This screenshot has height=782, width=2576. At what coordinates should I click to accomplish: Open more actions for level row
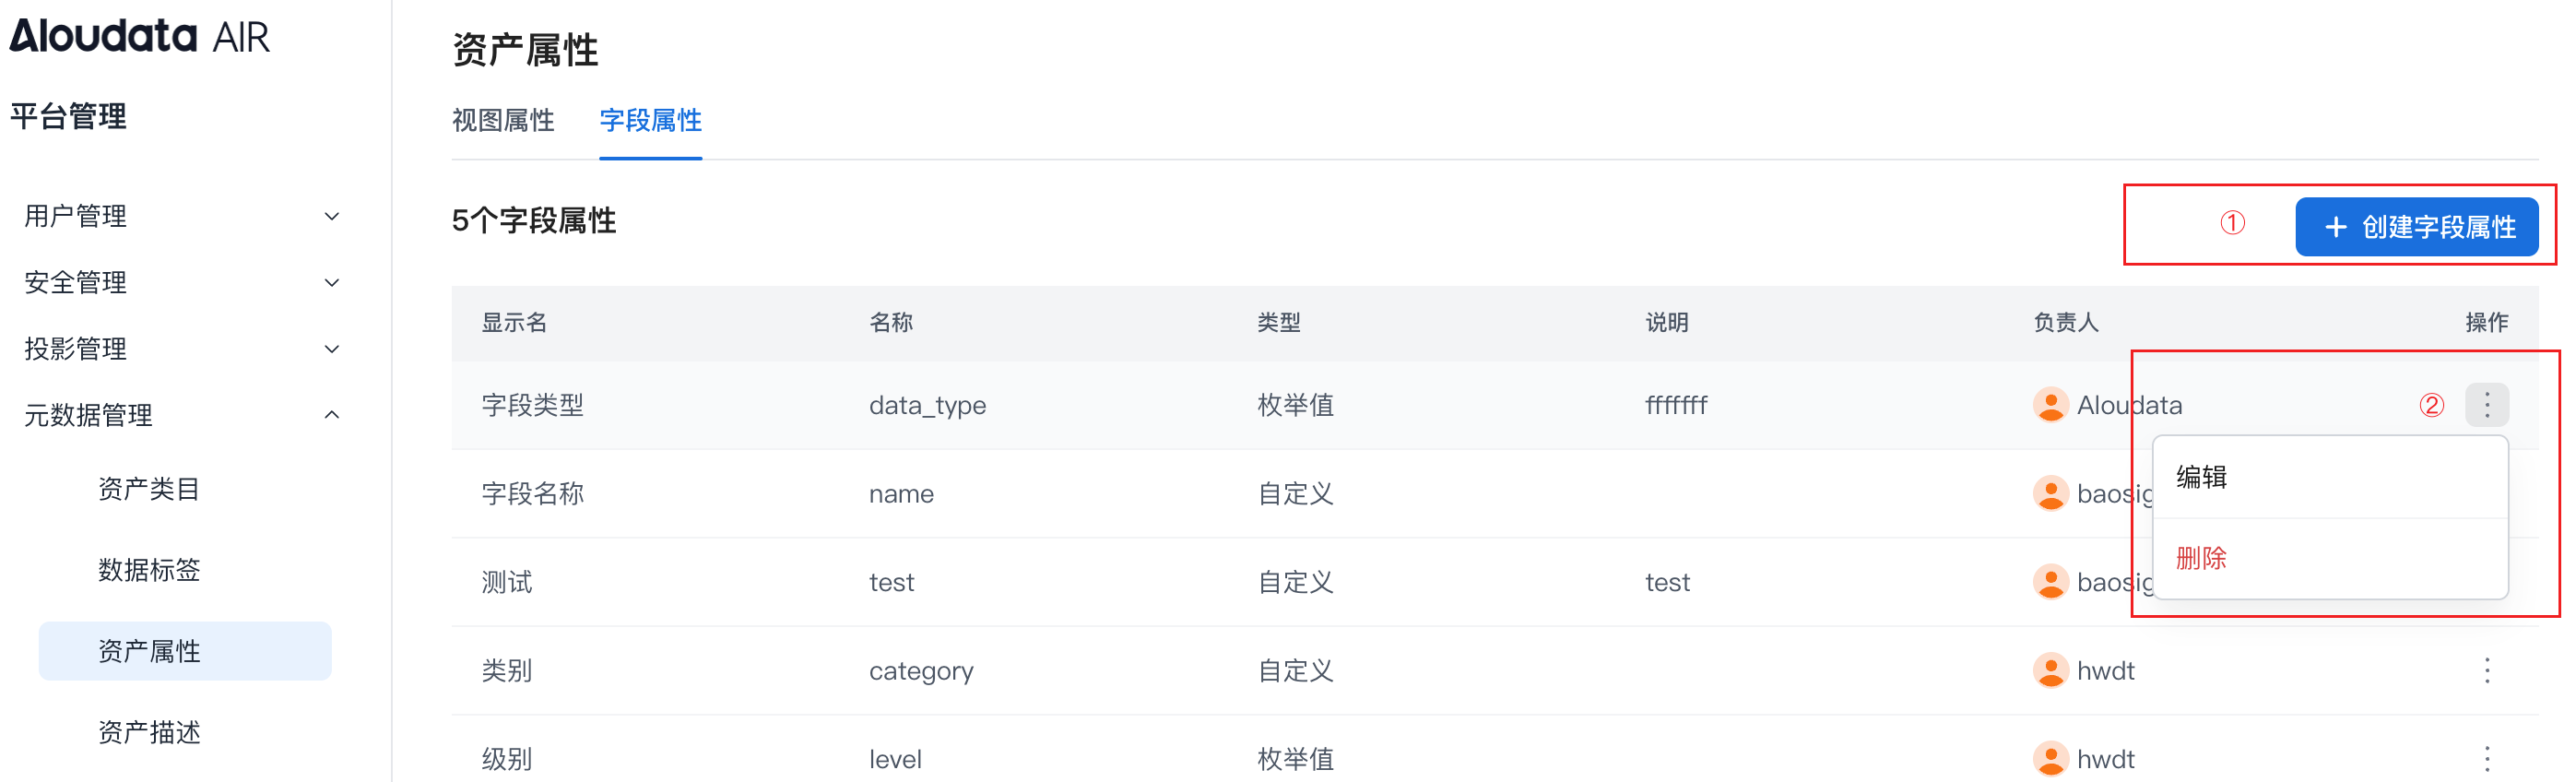coord(2486,758)
